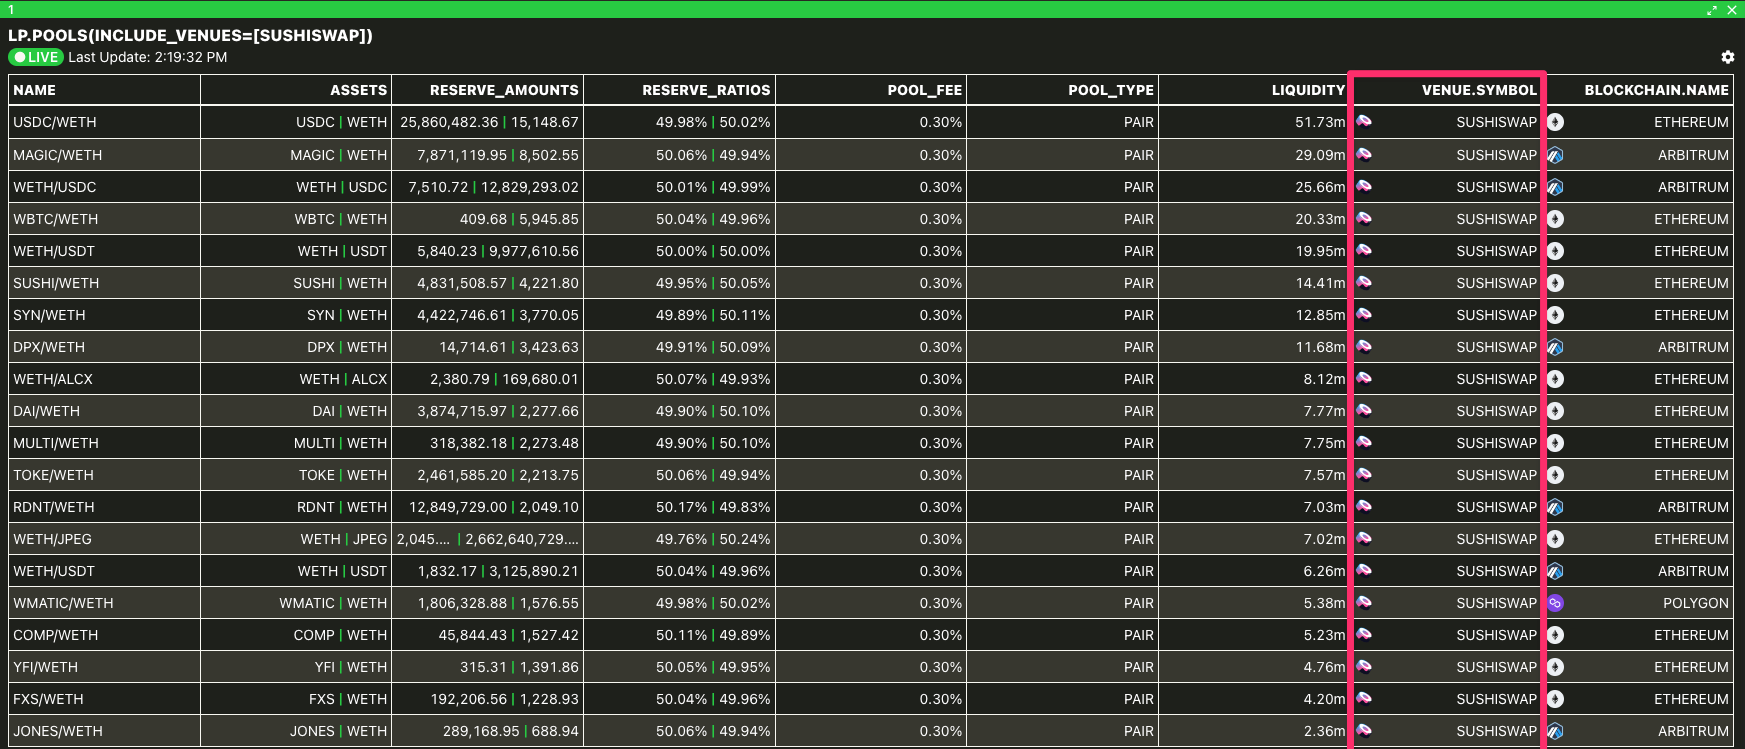Click the Arbitrum icon in MAGIC/WETH row

(1555, 155)
